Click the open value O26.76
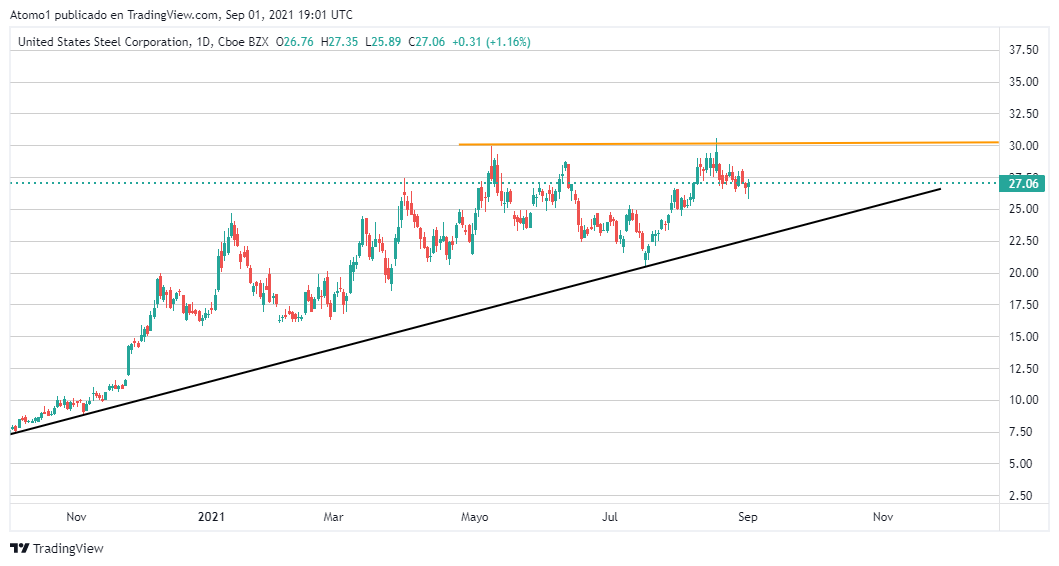The width and height of the screenshot is (1059, 566). click(x=294, y=42)
